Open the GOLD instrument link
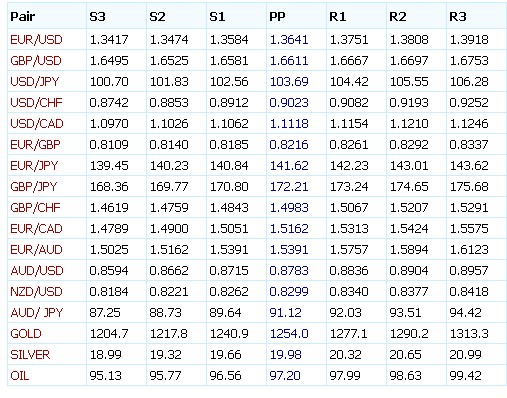This screenshot has width=507, height=398. pos(26,334)
